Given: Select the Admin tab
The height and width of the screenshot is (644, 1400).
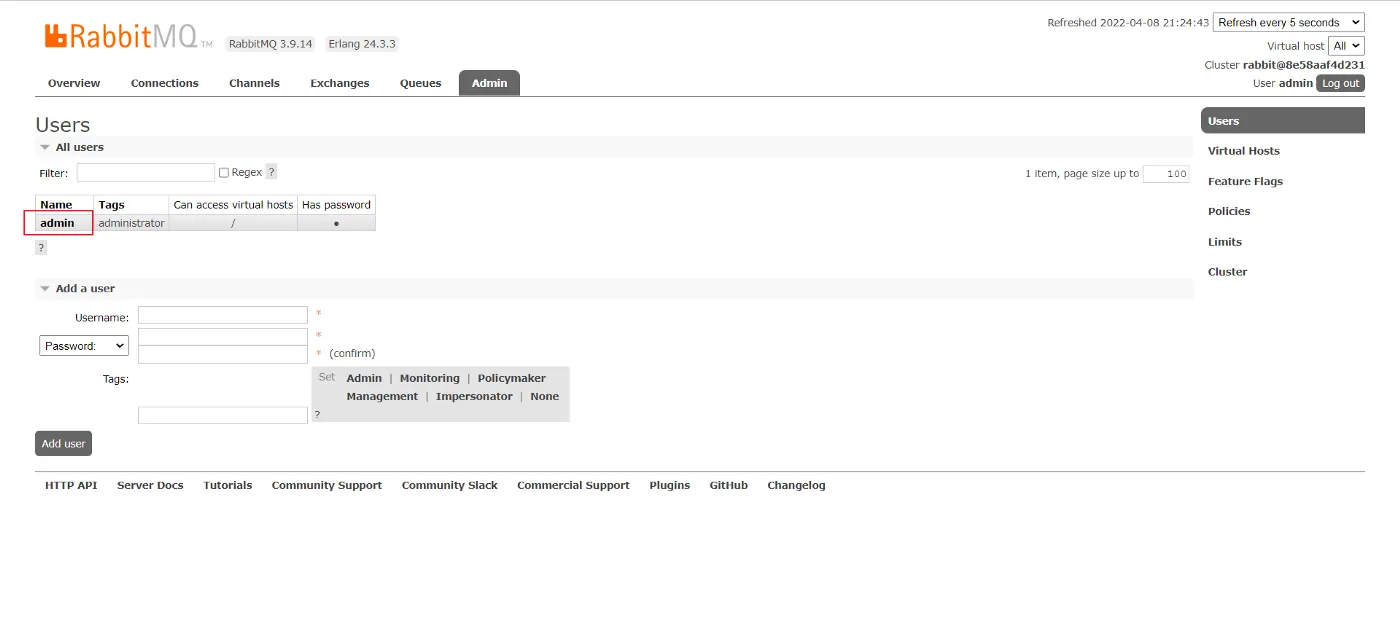Looking at the screenshot, I should [x=489, y=83].
